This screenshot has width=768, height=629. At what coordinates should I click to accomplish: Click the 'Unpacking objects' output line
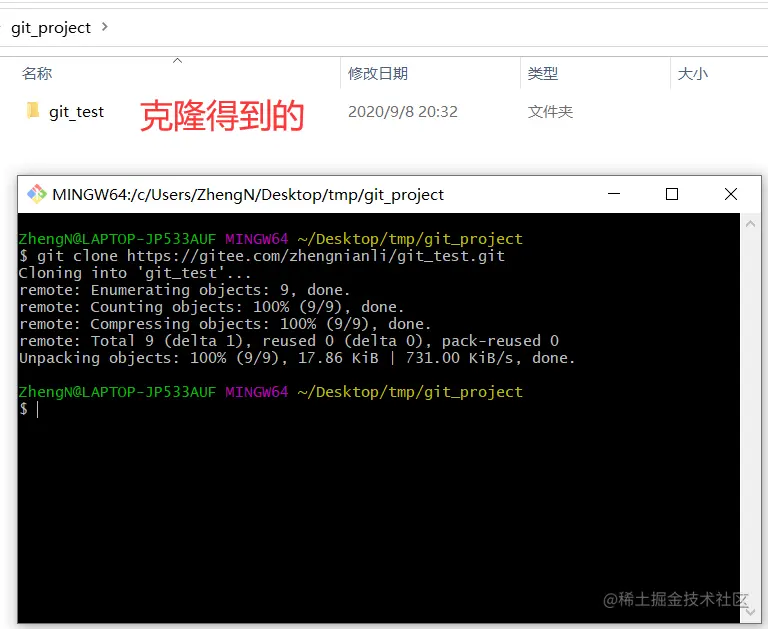tap(297, 358)
